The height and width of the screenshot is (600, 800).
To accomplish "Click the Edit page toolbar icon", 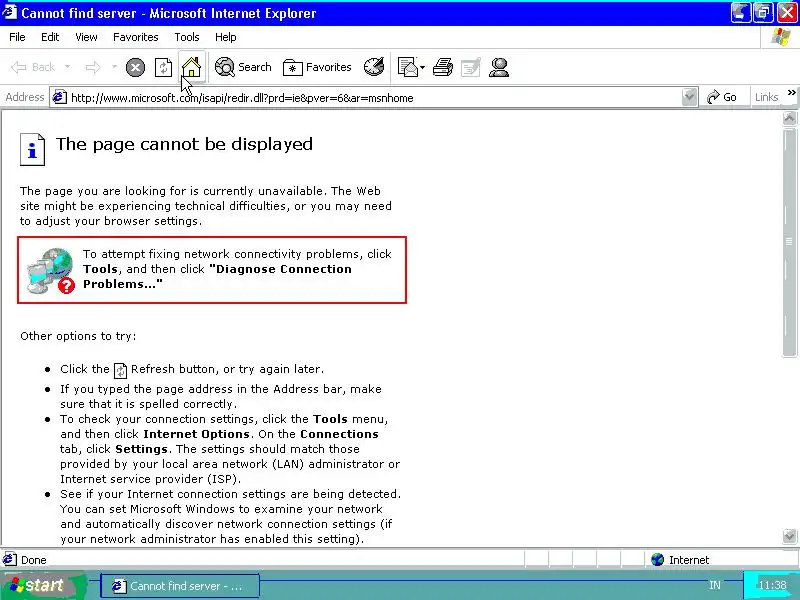I will click(470, 67).
